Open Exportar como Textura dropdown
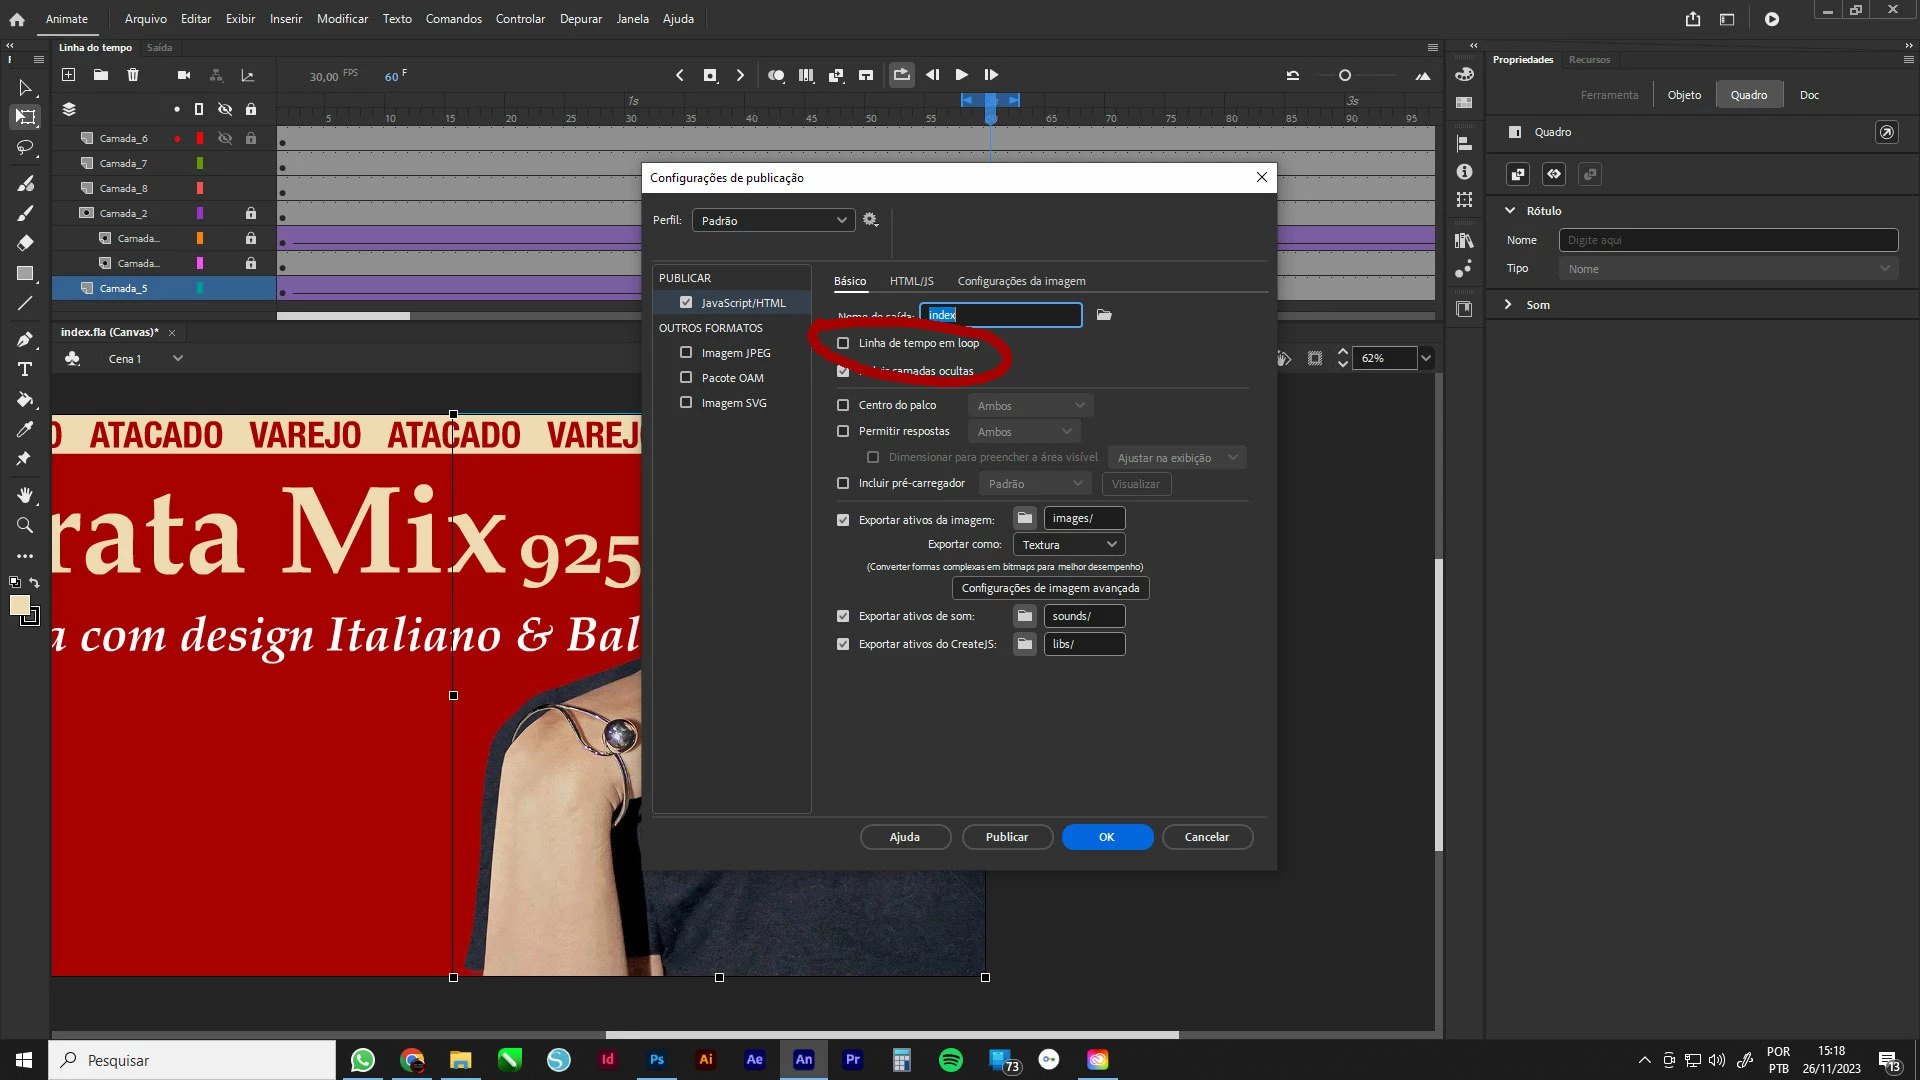This screenshot has height=1080, width=1920. pos(1068,545)
